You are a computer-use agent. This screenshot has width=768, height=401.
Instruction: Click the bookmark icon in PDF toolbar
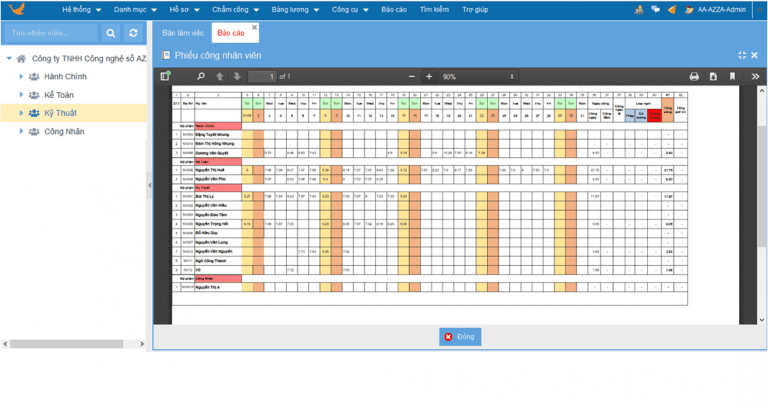732,76
